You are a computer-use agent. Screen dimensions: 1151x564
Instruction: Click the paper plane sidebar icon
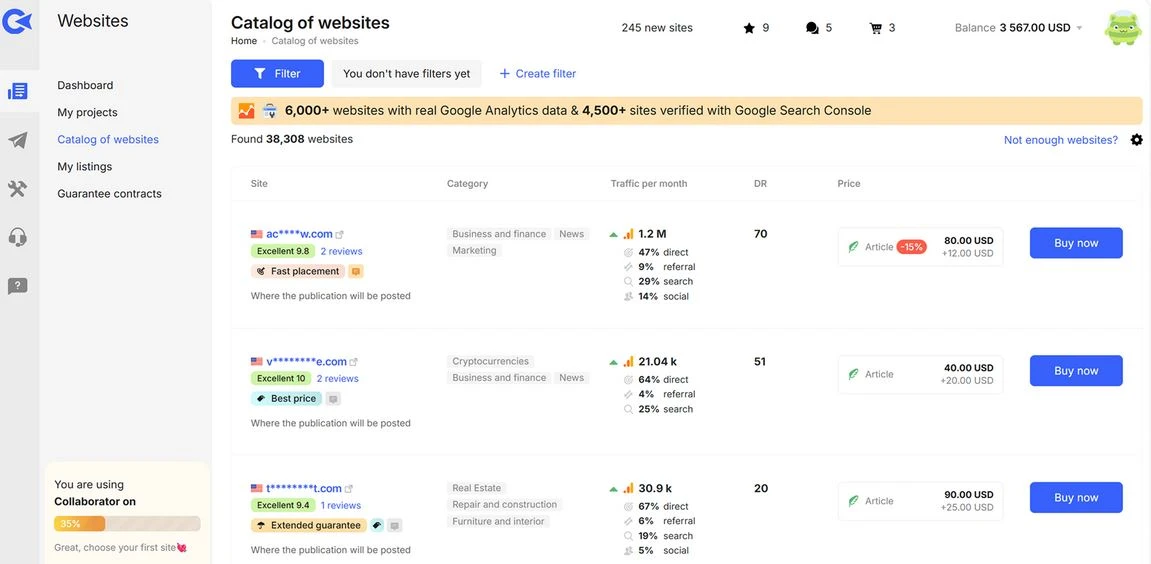click(x=17, y=140)
